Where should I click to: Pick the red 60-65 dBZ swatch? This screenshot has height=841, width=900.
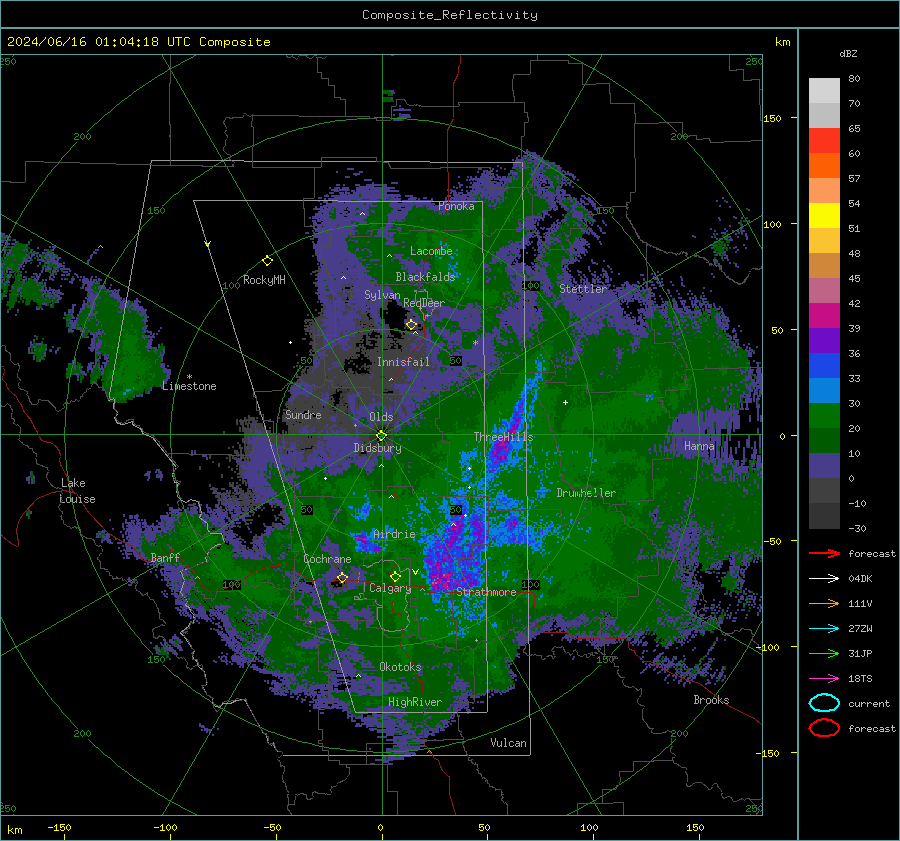coord(824,141)
